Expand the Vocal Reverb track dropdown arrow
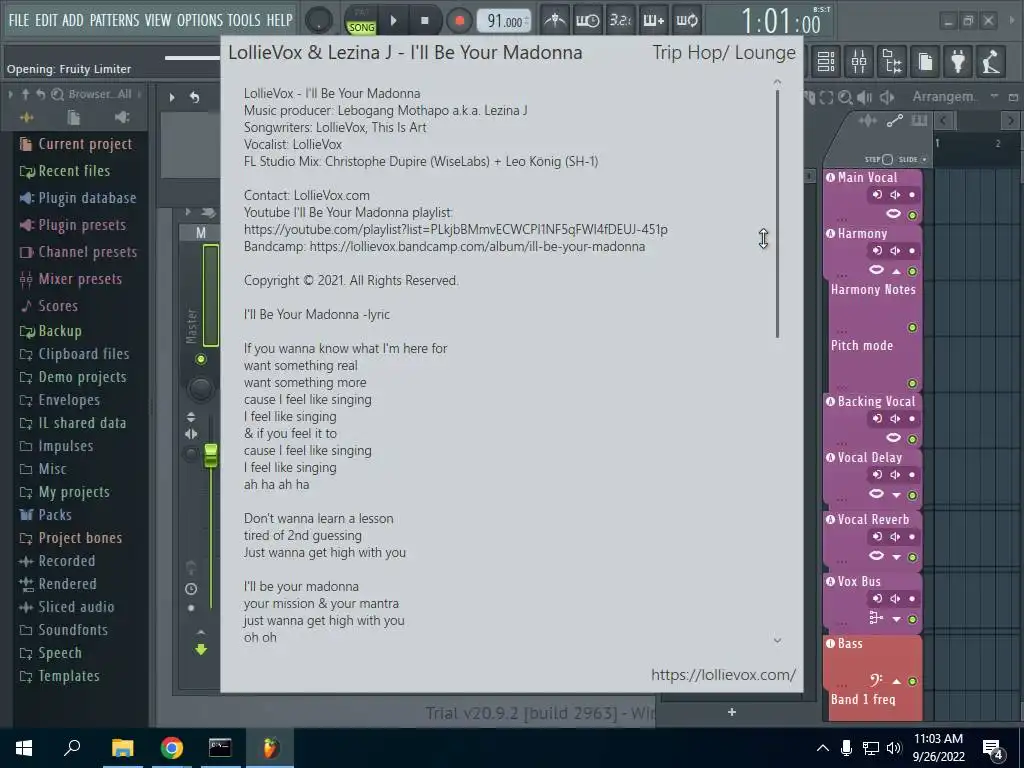Image resolution: width=1024 pixels, height=768 pixels. [x=896, y=557]
